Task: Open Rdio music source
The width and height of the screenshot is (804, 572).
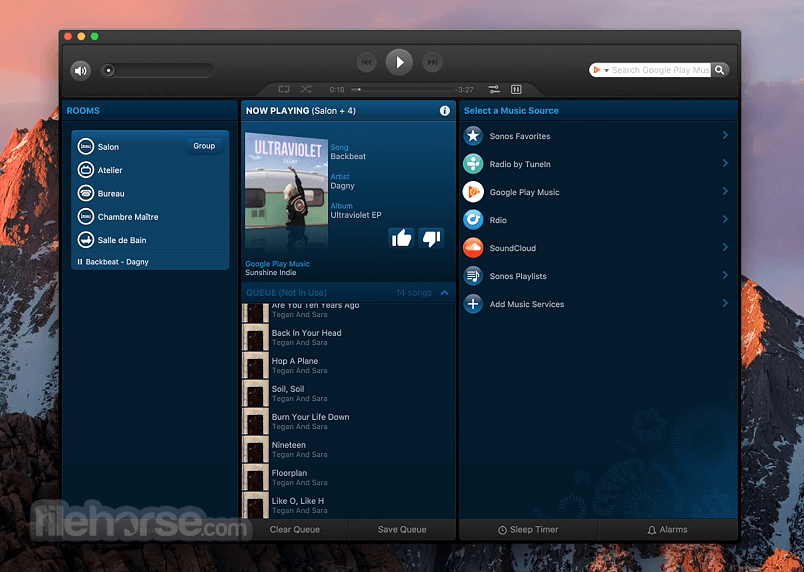Action: pyautogui.click(x=598, y=220)
